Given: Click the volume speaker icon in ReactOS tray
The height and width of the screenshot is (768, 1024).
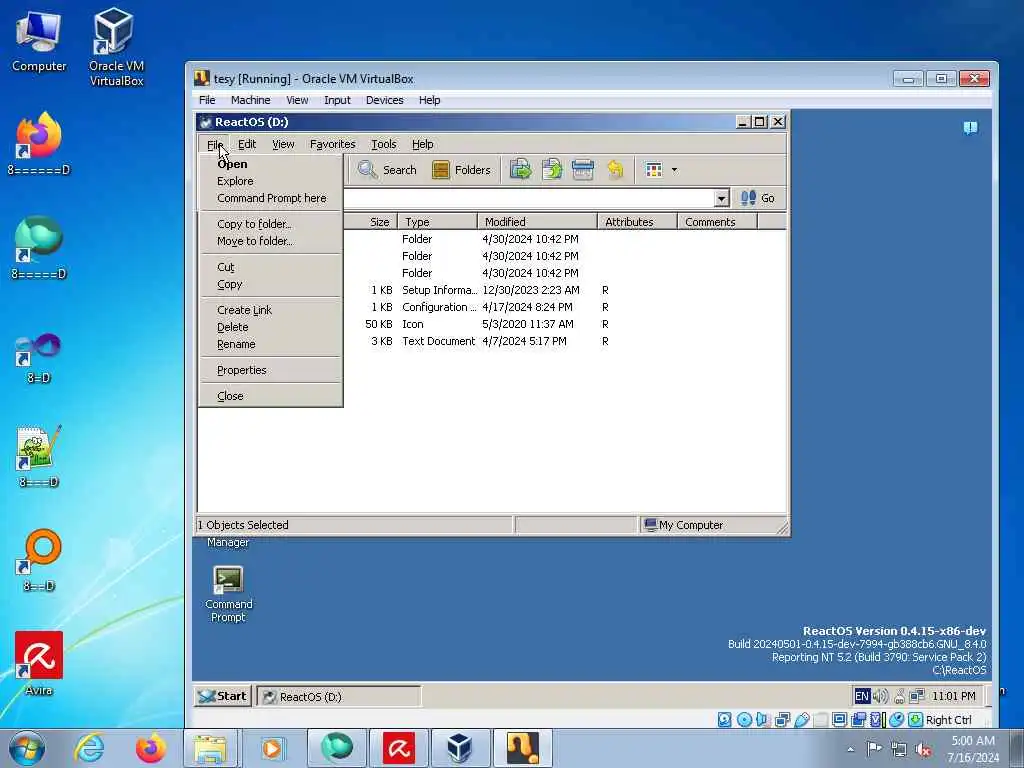Looking at the screenshot, I should click(x=880, y=696).
